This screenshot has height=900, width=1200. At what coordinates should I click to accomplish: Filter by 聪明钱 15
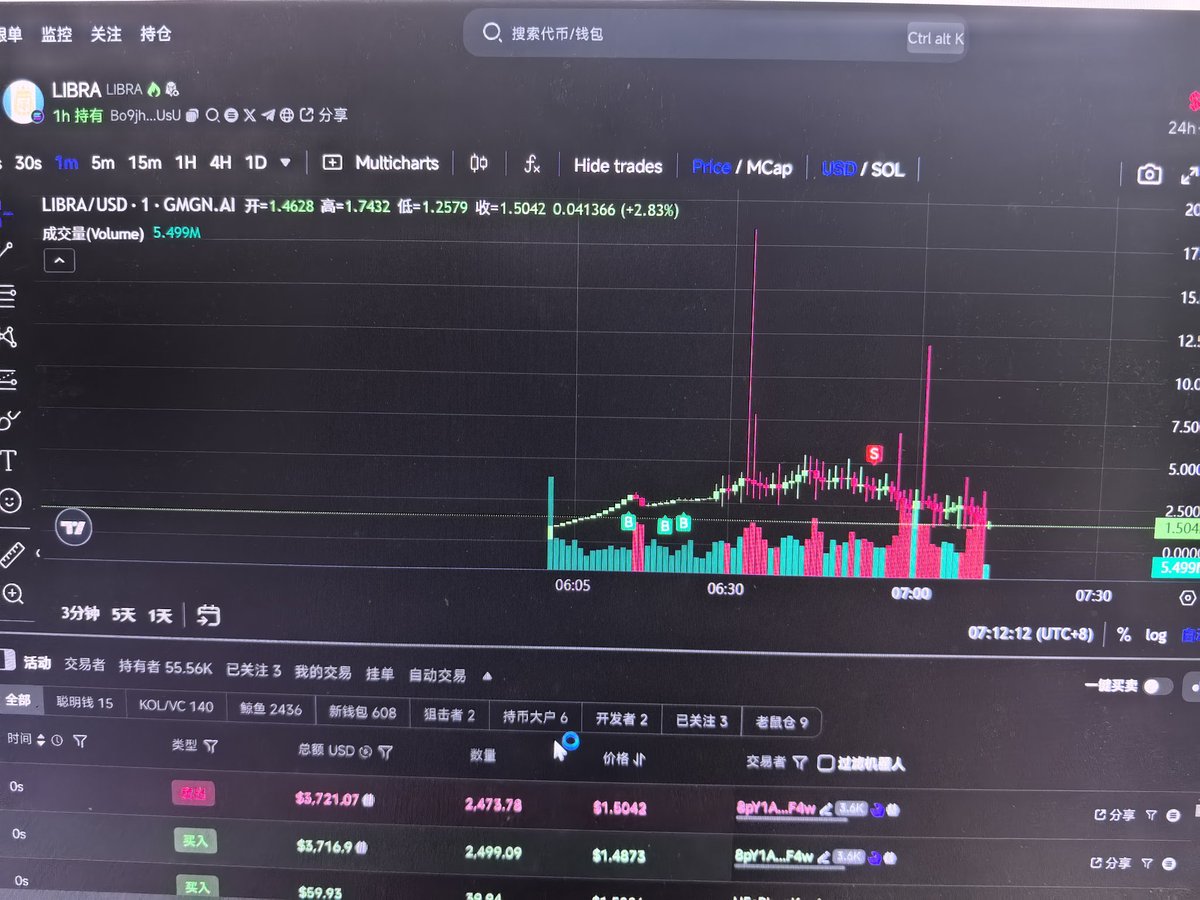point(84,703)
